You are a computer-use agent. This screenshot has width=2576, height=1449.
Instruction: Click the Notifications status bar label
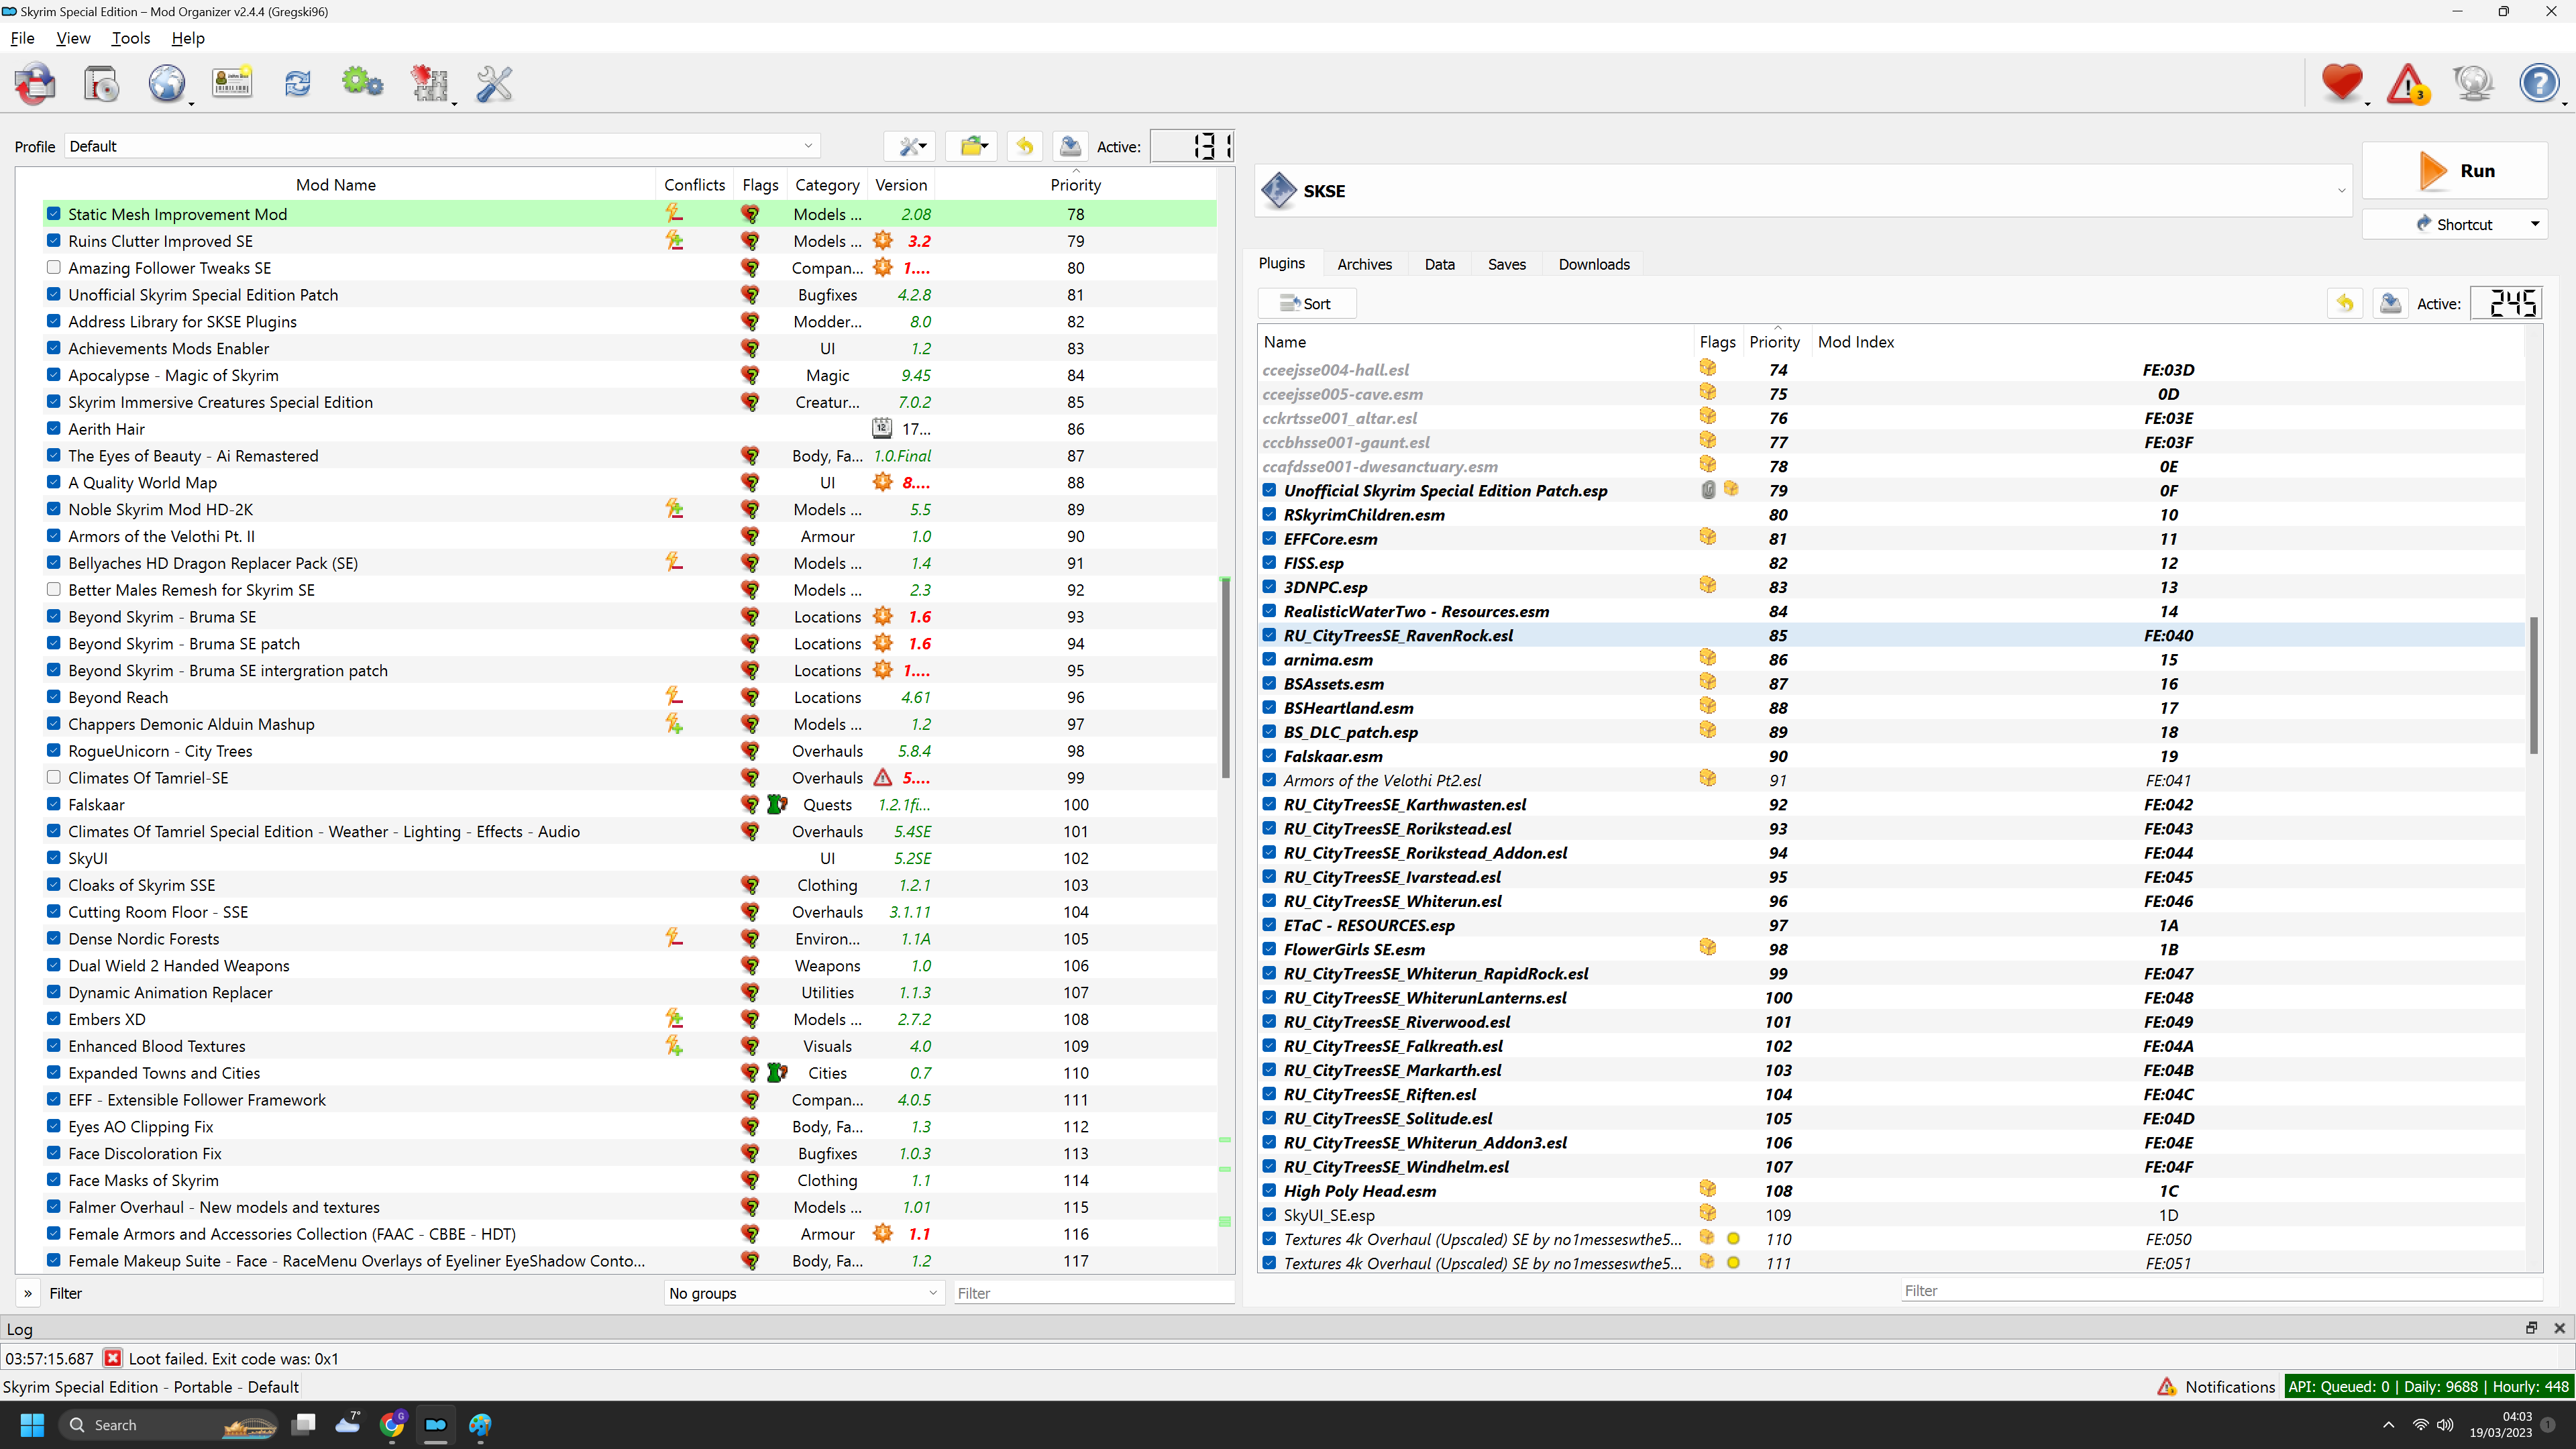pos(2229,1387)
